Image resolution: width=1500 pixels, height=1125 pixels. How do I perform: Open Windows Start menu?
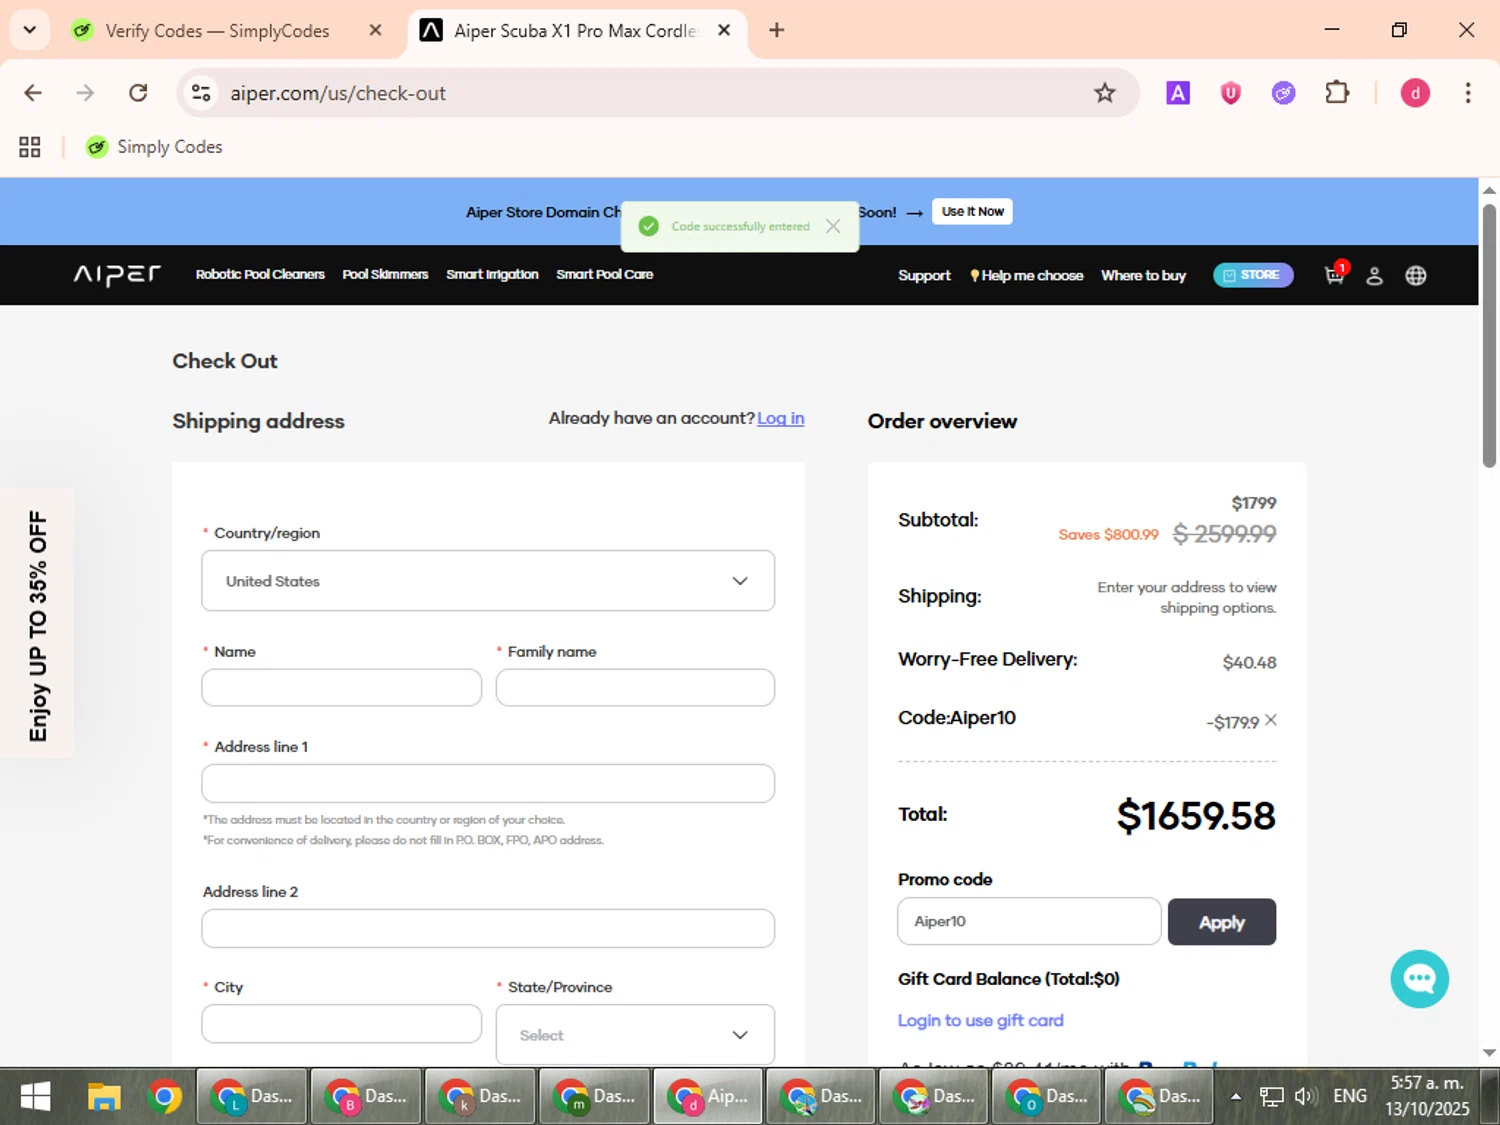pos(36,1096)
